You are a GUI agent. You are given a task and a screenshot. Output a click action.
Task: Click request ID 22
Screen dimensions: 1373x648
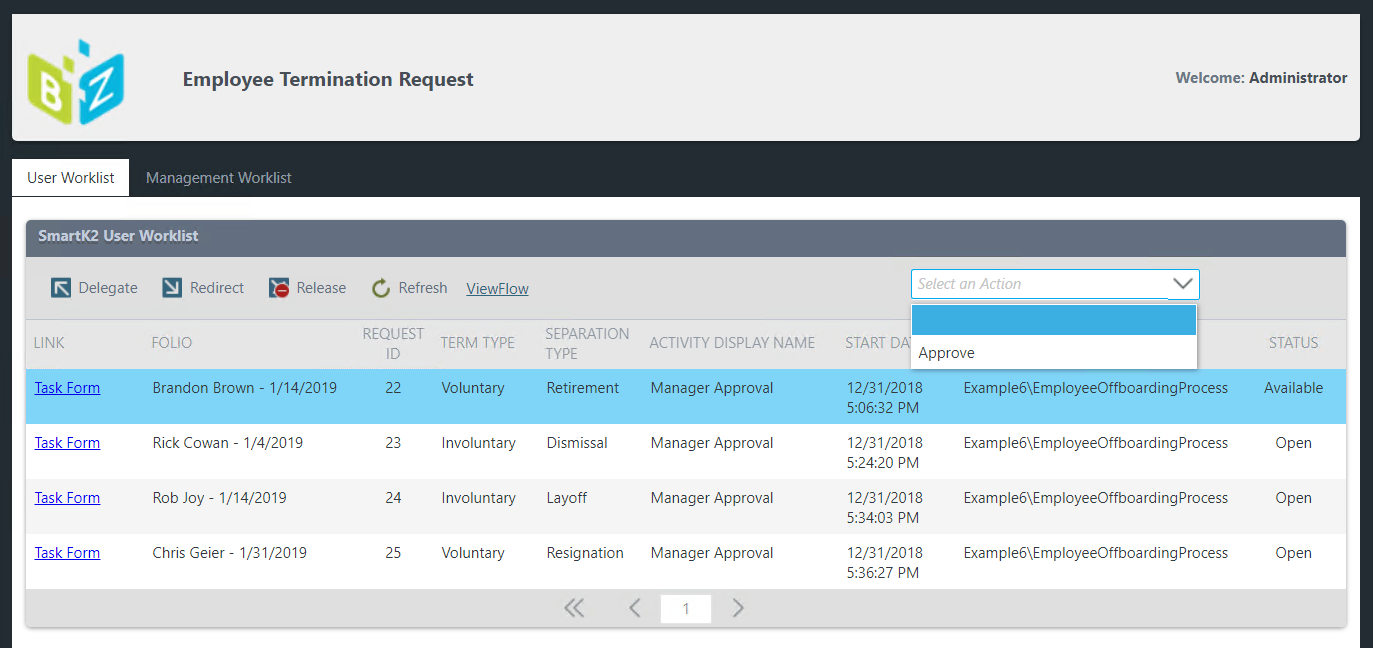point(393,388)
